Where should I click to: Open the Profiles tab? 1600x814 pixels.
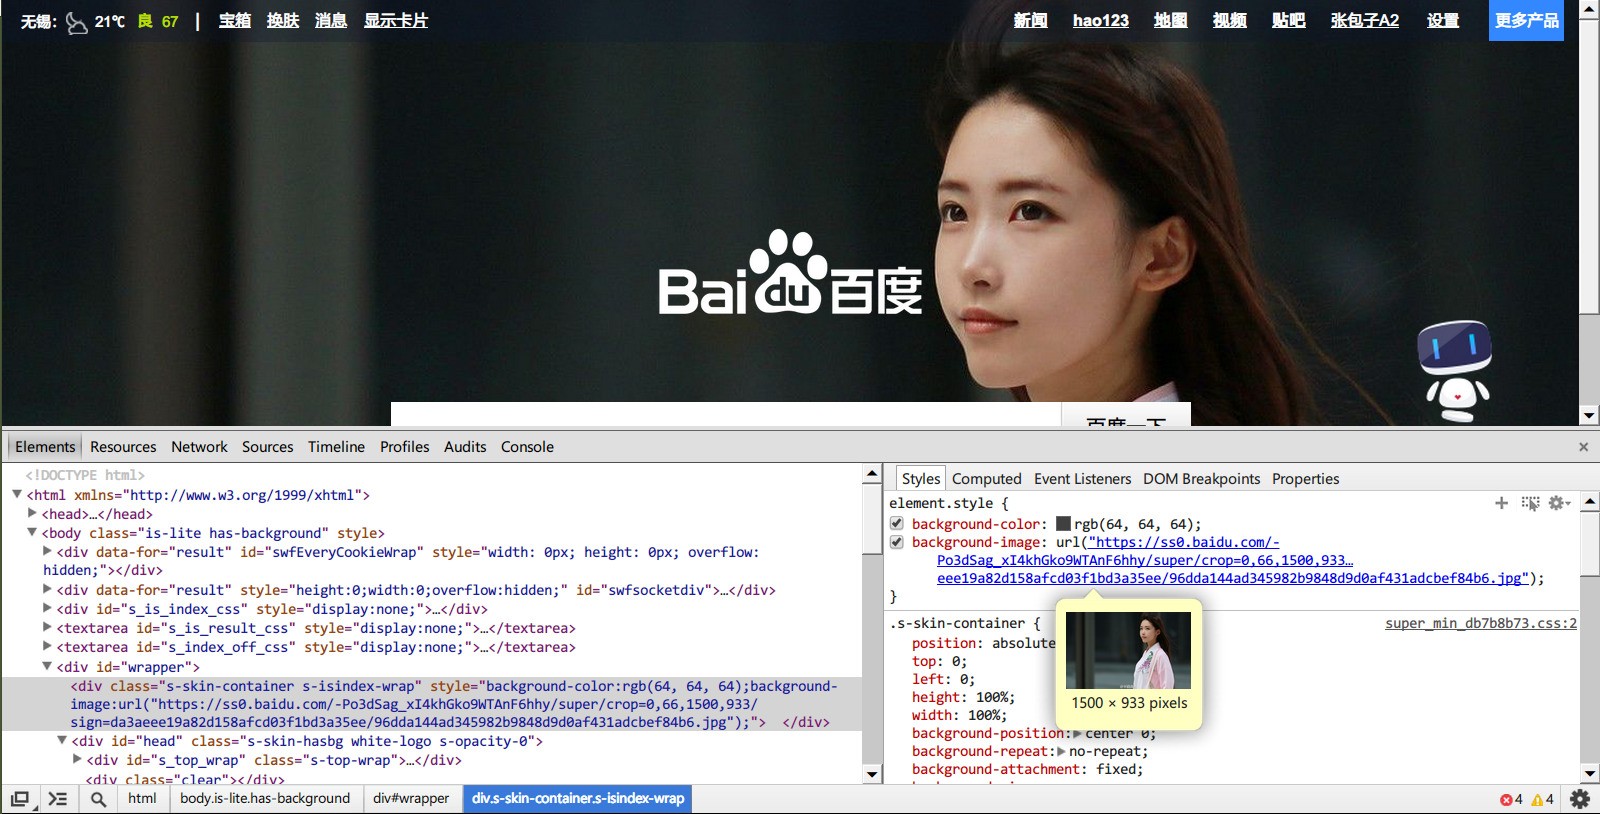pos(405,447)
